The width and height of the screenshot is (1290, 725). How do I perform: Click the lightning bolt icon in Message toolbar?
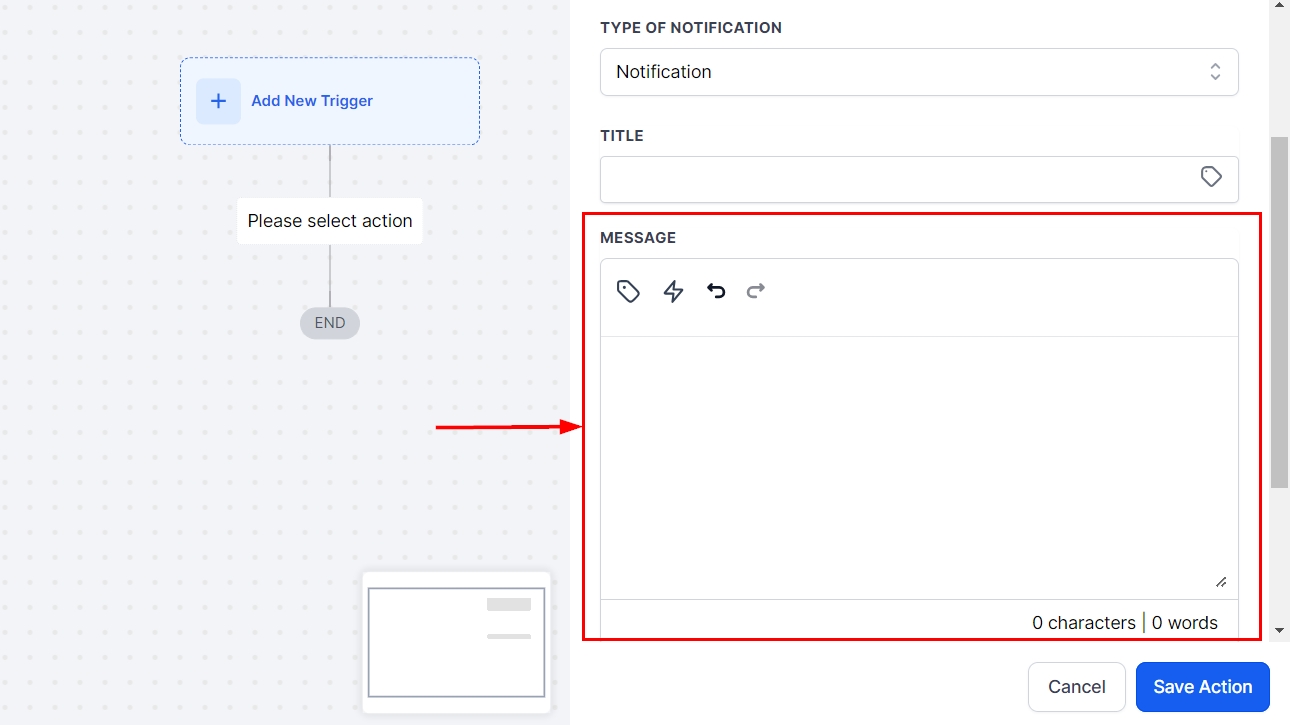point(673,291)
